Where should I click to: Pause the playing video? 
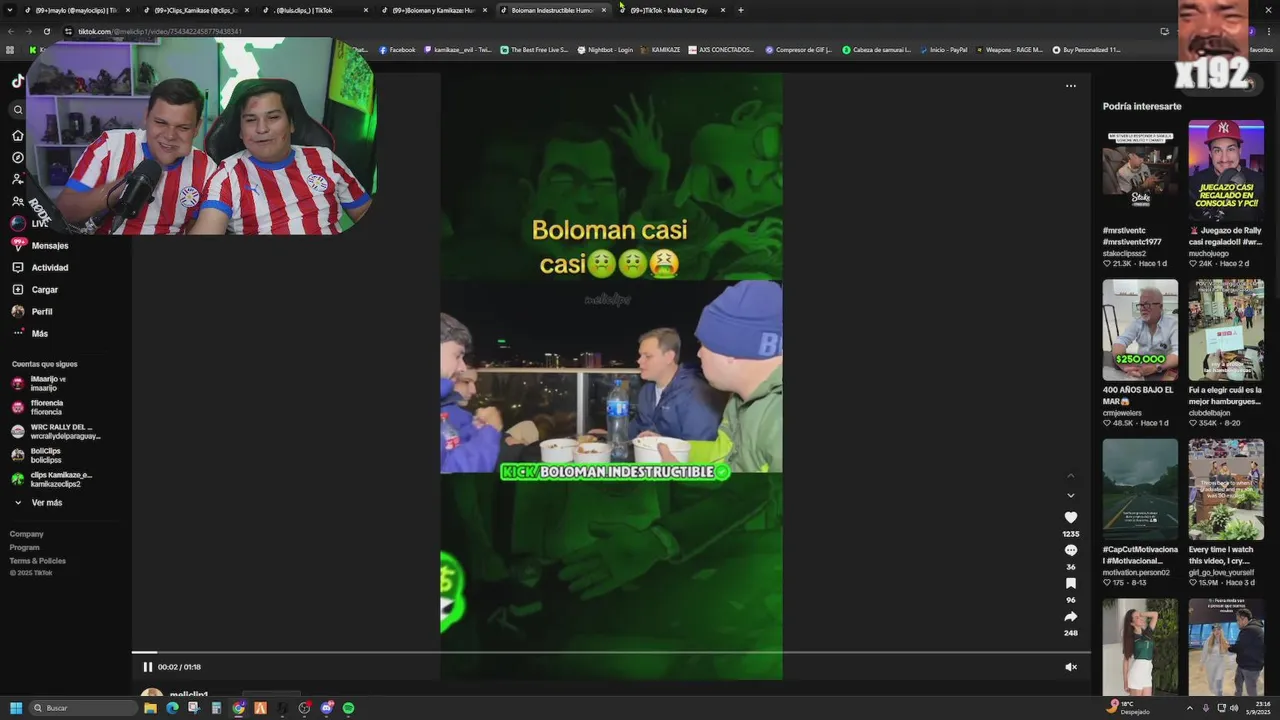pos(147,667)
